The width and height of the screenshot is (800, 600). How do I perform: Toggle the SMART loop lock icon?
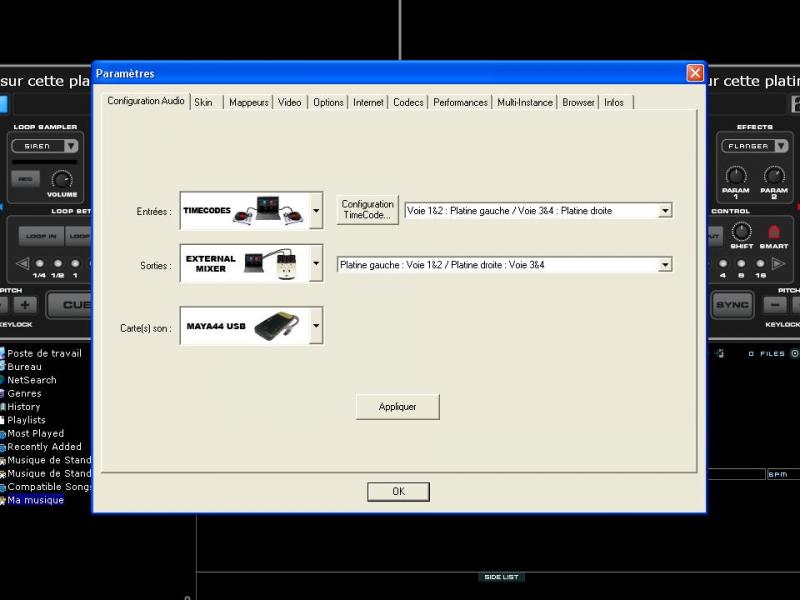pos(773,232)
